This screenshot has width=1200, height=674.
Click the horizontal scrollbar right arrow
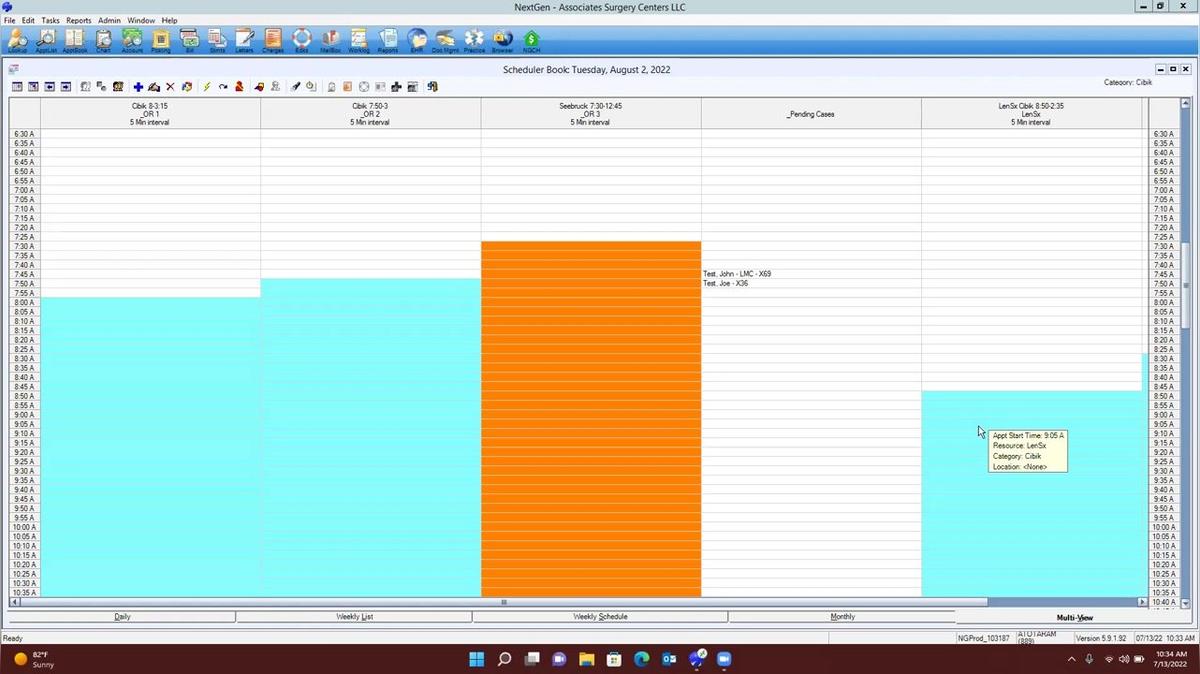1142,602
